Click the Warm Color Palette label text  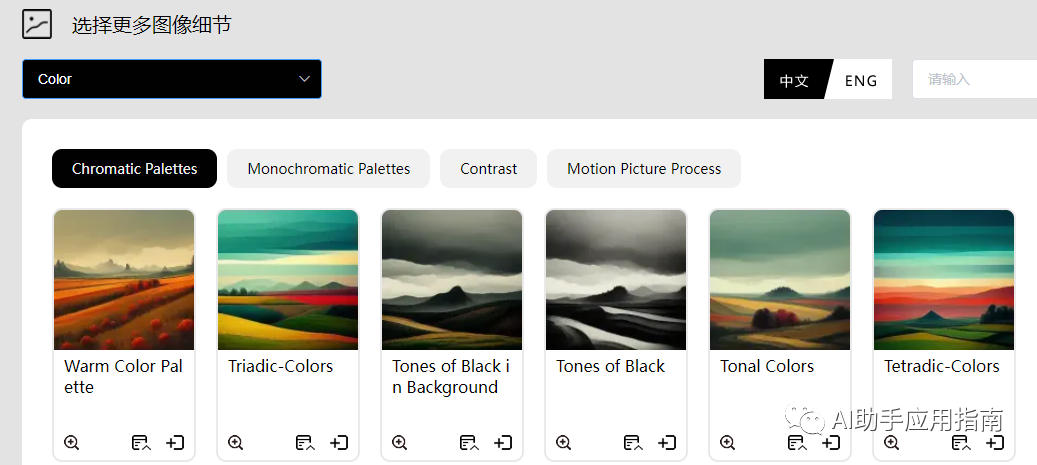point(124,376)
